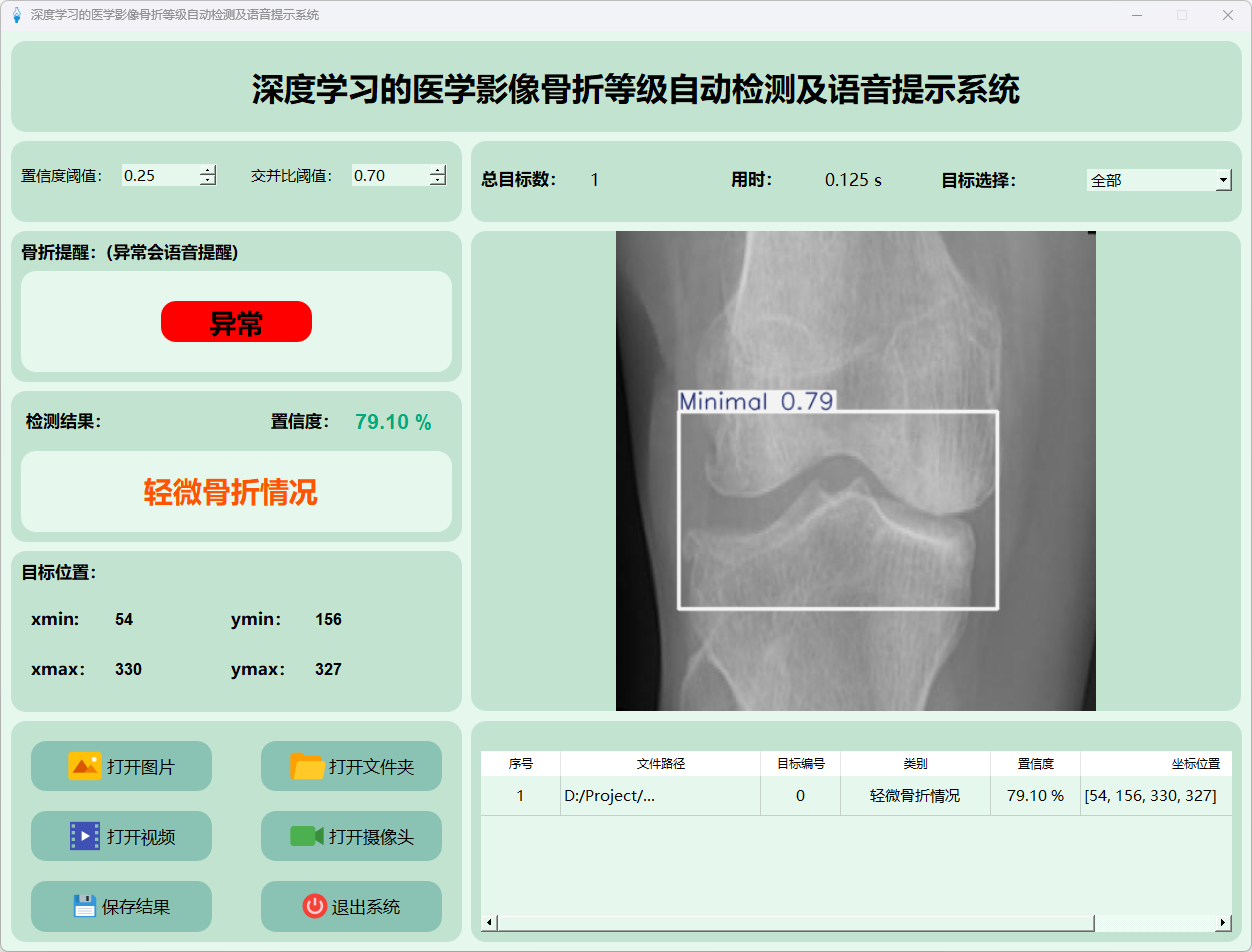The width and height of the screenshot is (1252, 952).
Task: Click the xmax value 330
Action: [x=128, y=670]
